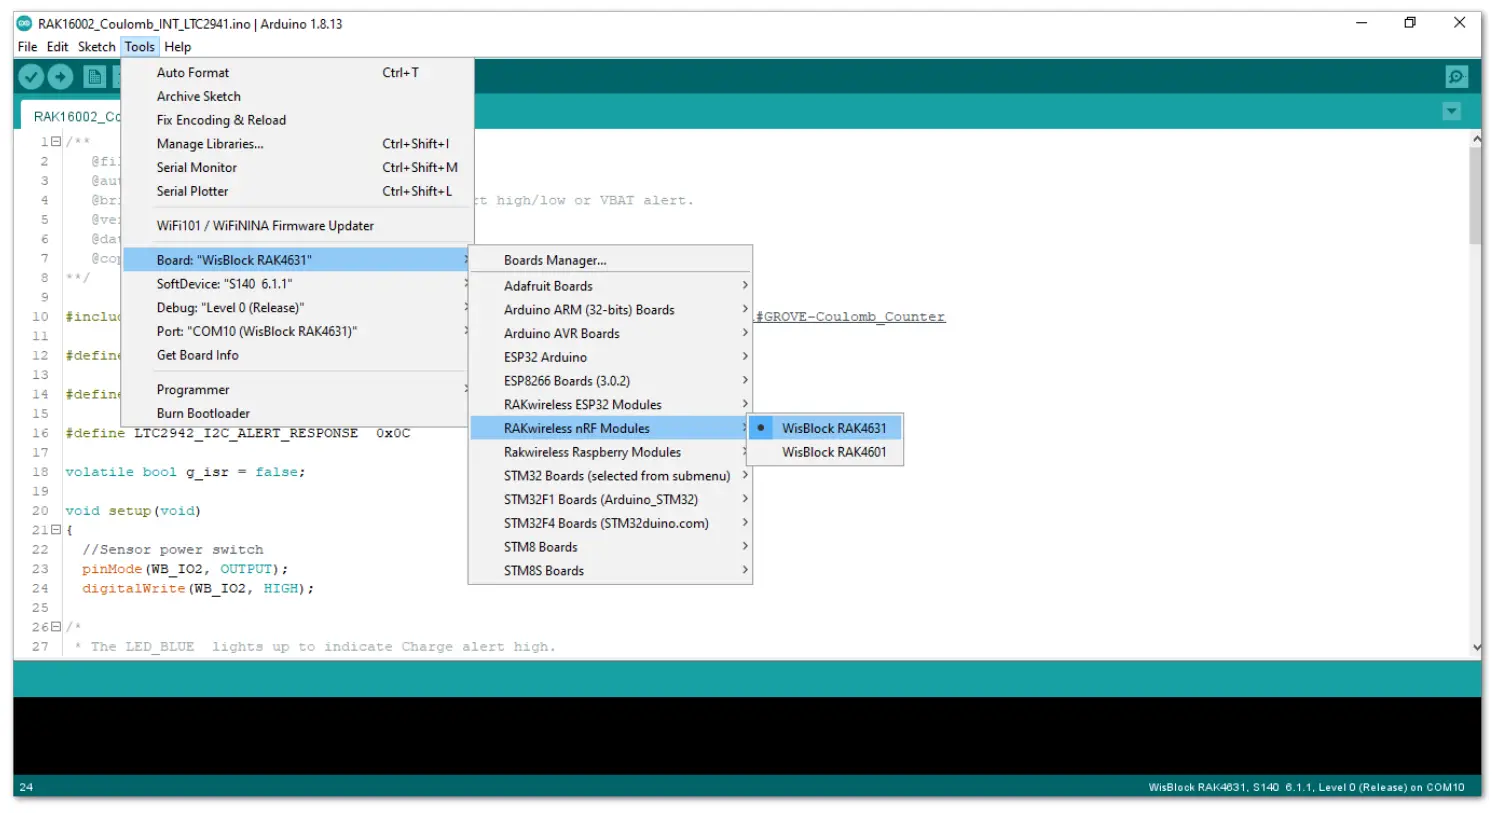Image resolution: width=1508 pixels, height=813 pixels.
Task: Select WisBlock RAK4631 radio option
Action: (x=826, y=428)
